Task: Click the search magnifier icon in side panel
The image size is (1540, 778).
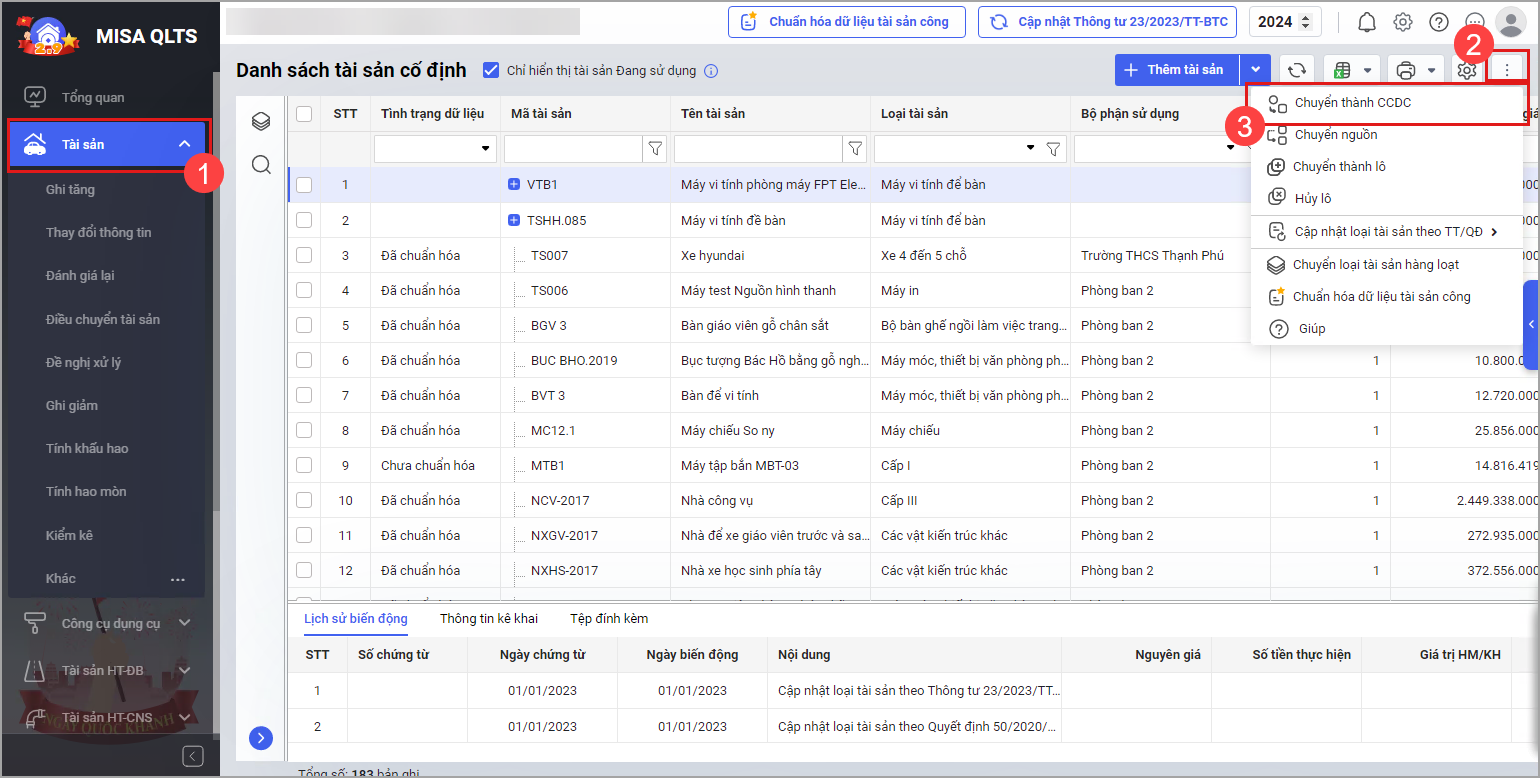Action: click(261, 165)
